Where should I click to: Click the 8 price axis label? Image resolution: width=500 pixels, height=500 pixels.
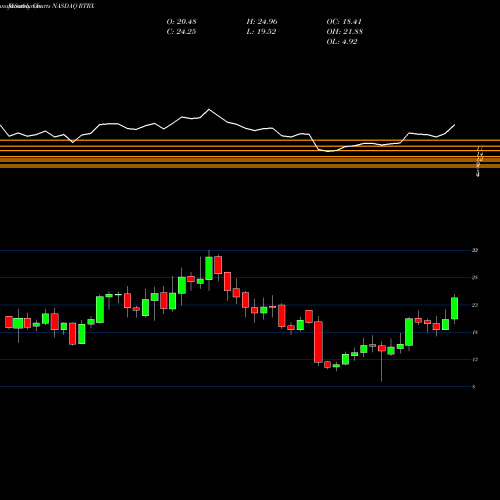pyautogui.click(x=474, y=387)
